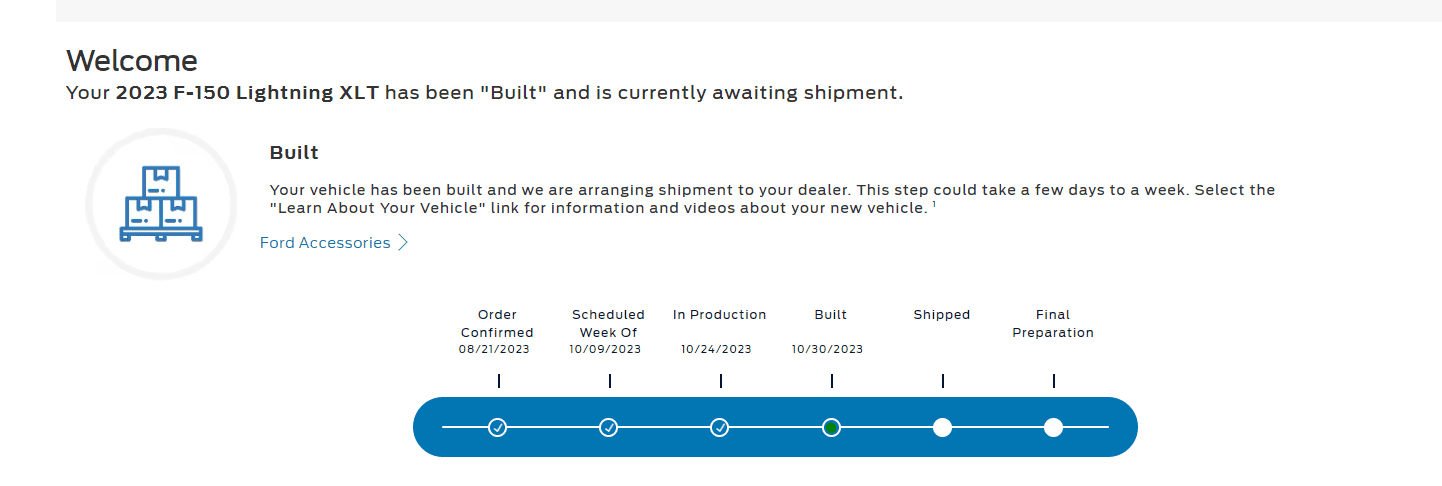Click the Shipped timeline label
The width and height of the screenshot is (1442, 486).
pos(941,315)
